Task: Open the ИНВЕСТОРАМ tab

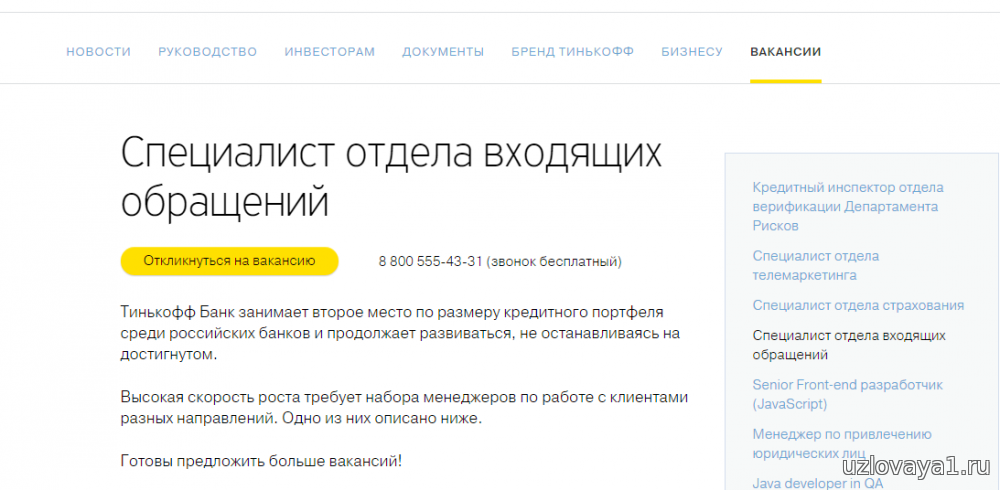Action: pos(330,52)
